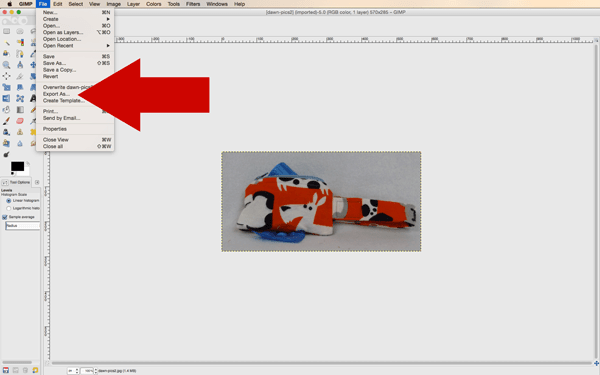Open the zoom percentage dropdown in status bar

[95, 371]
